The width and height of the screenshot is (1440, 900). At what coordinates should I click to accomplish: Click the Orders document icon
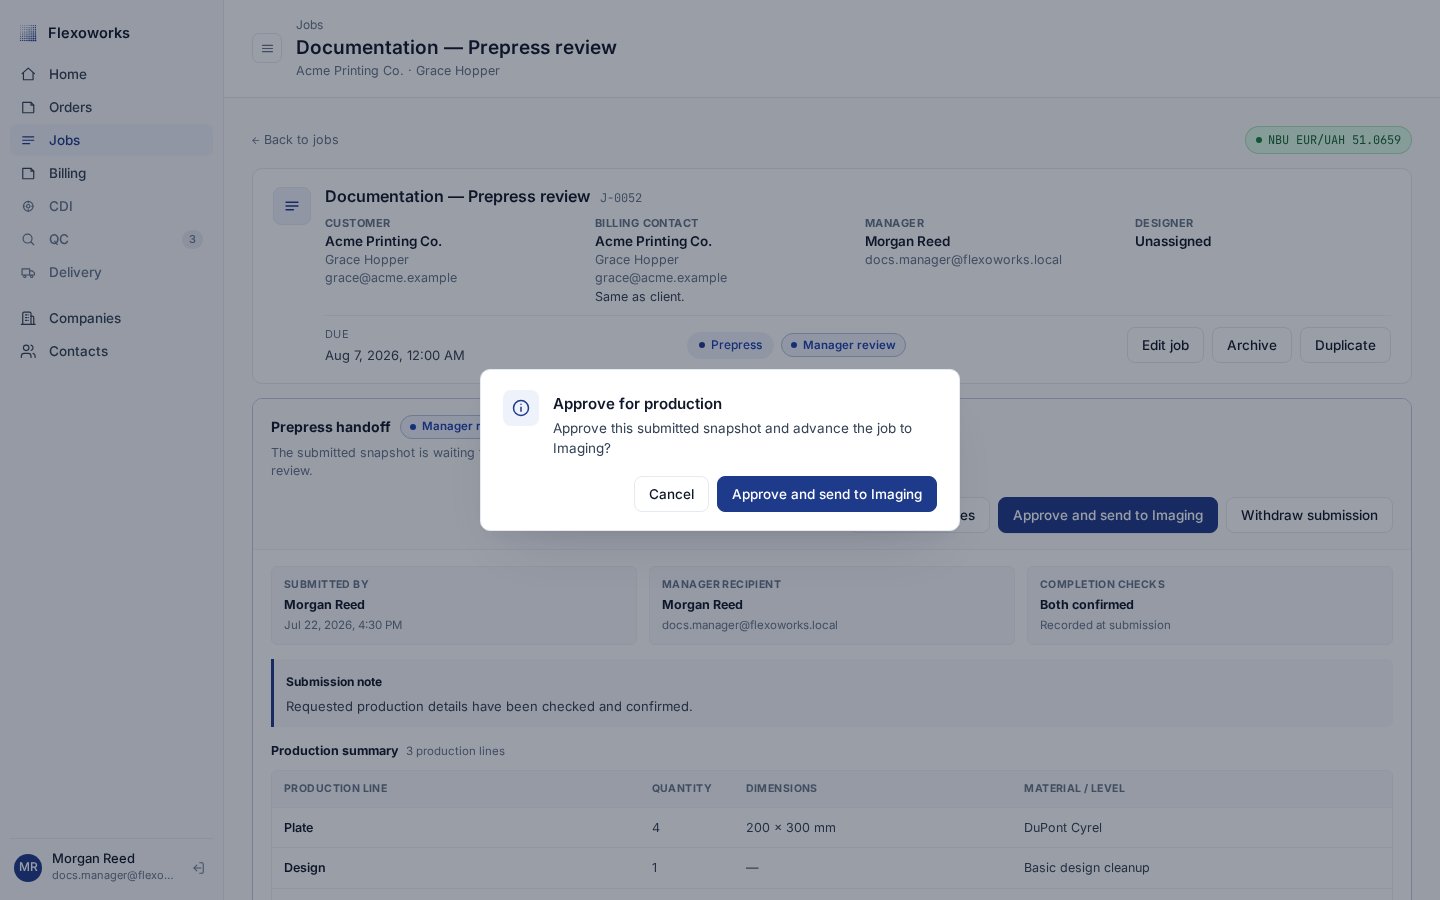point(28,107)
